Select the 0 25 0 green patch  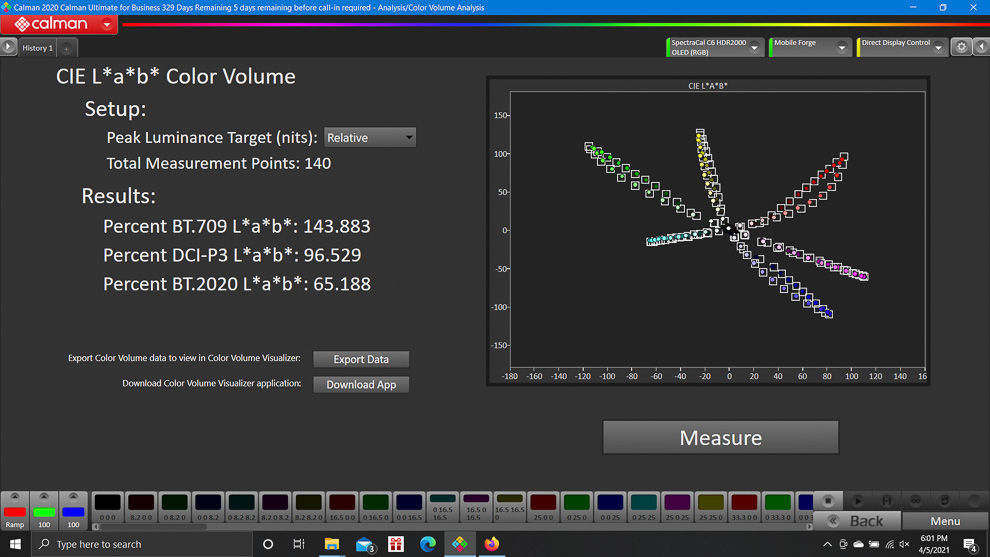[x=576, y=506]
